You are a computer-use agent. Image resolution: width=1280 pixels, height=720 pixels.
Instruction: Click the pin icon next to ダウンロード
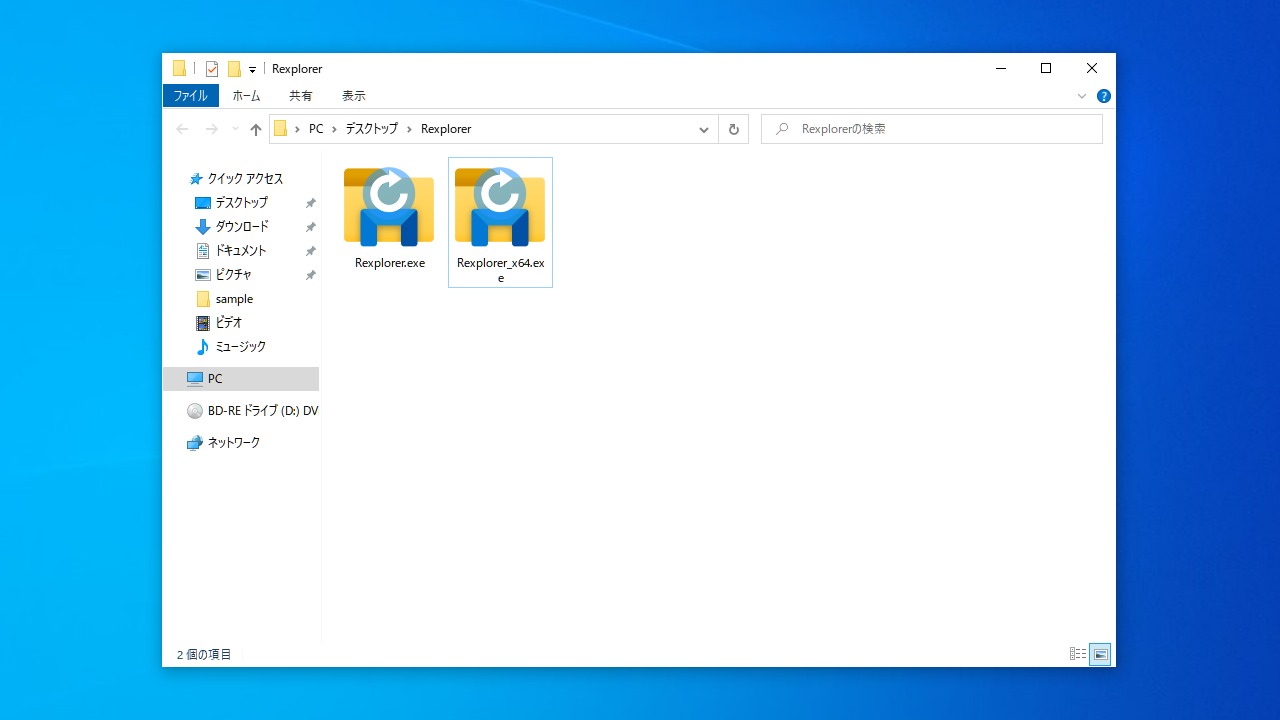(x=311, y=227)
